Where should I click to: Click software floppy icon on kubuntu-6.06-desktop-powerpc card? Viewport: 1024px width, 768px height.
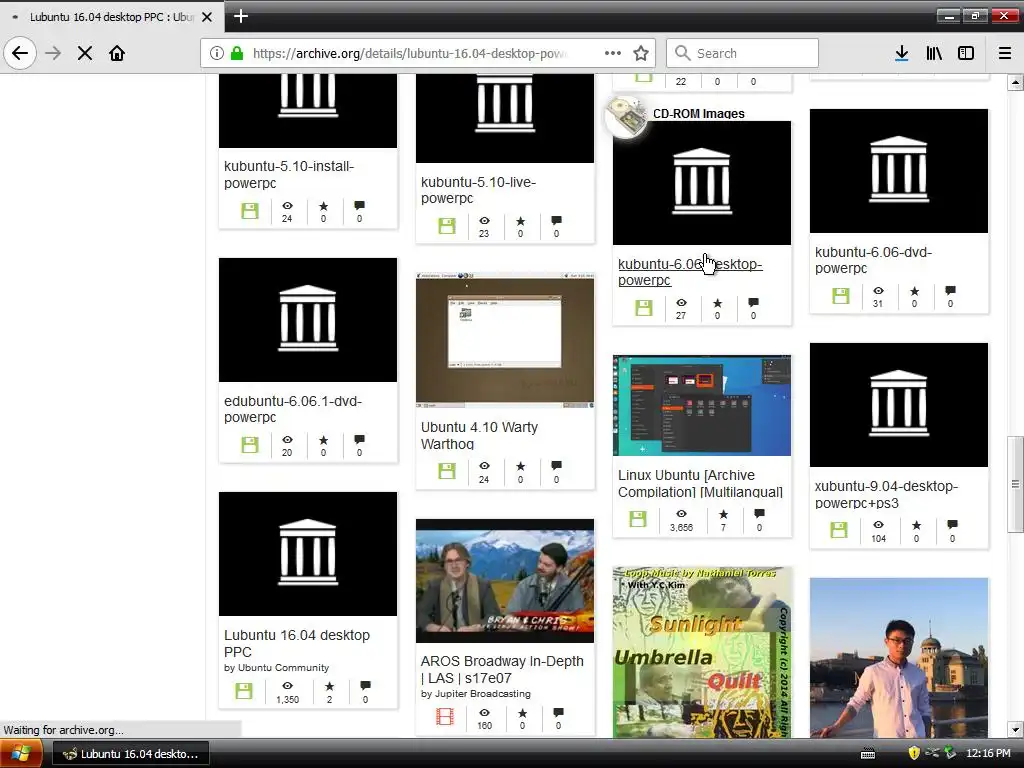pyautogui.click(x=644, y=308)
